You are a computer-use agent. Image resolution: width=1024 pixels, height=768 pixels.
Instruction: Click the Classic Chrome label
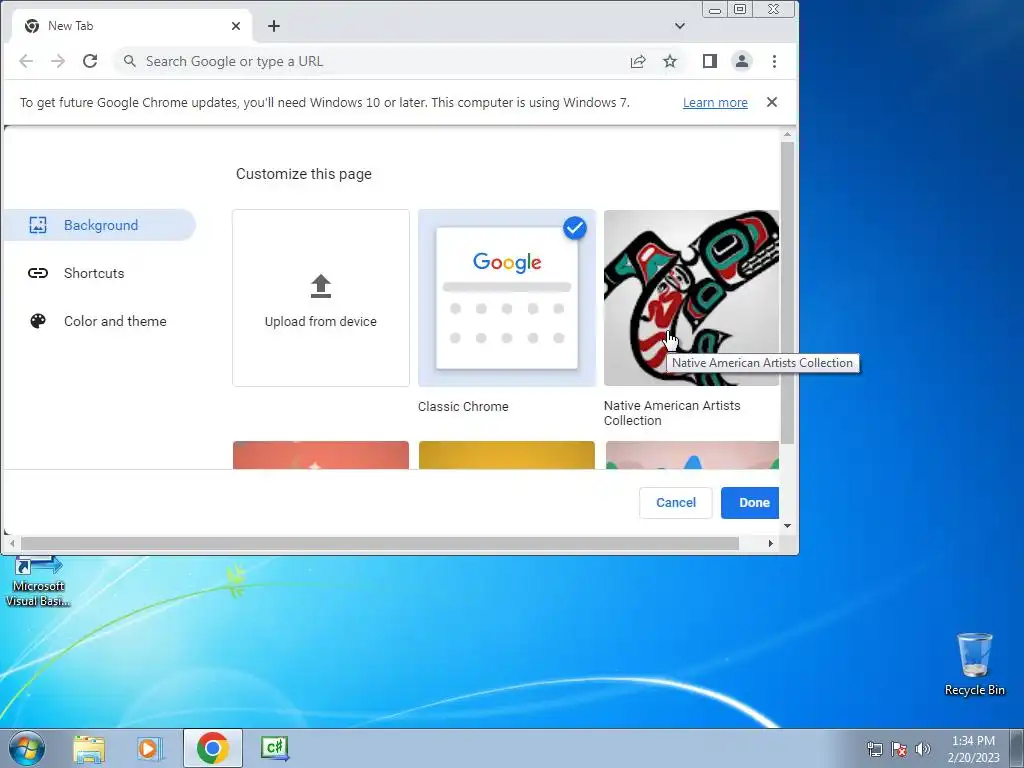click(x=463, y=406)
